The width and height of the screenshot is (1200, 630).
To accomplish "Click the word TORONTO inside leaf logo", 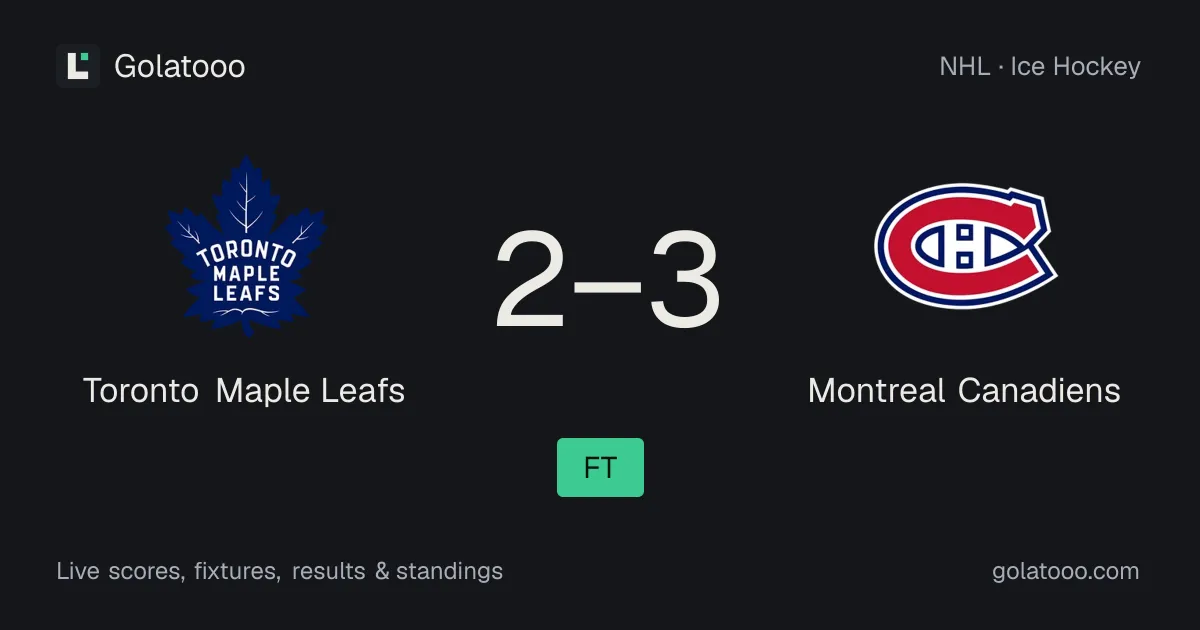I will point(247,253).
